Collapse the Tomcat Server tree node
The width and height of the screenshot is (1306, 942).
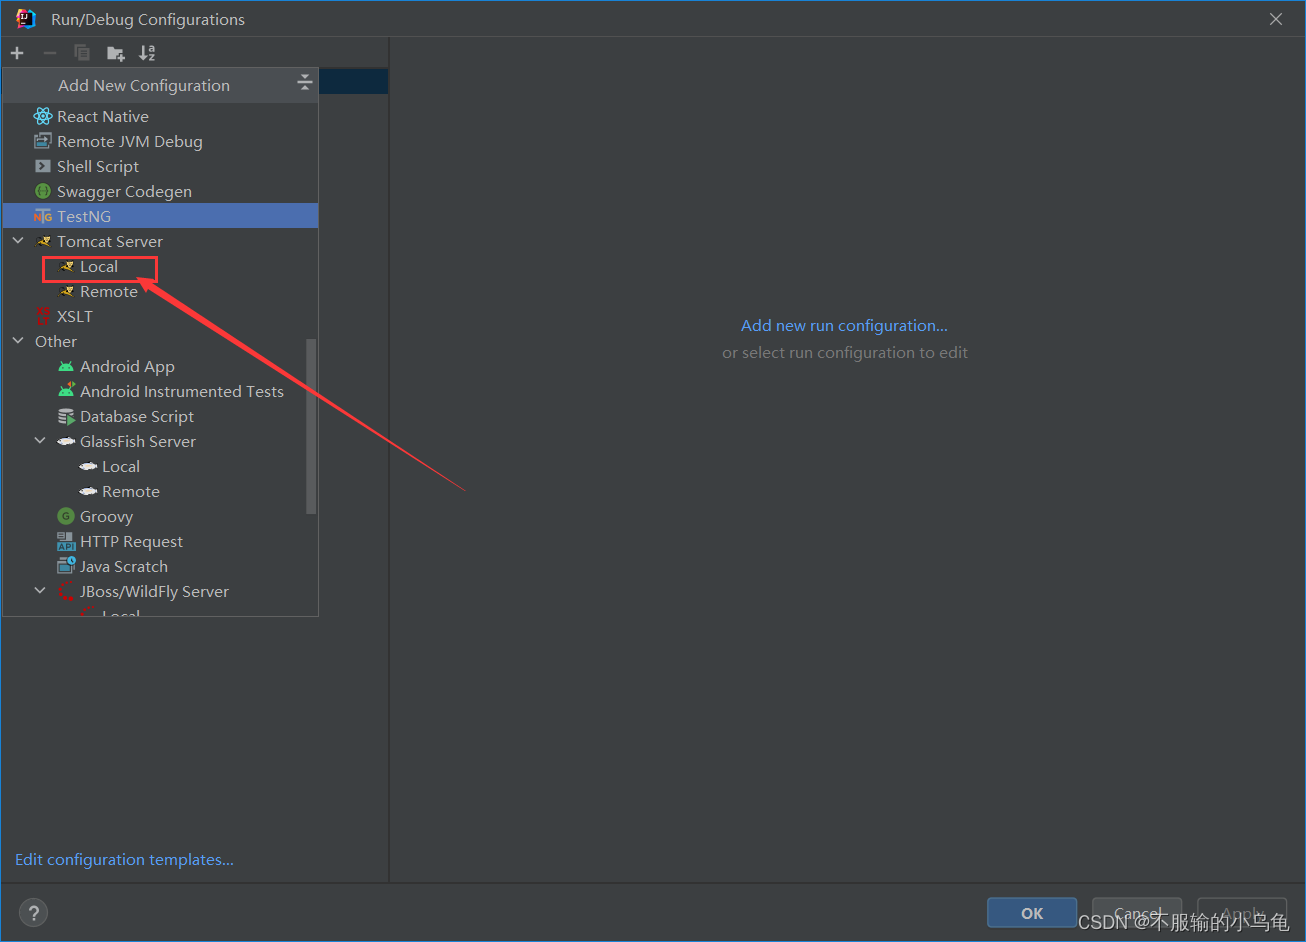(x=18, y=241)
